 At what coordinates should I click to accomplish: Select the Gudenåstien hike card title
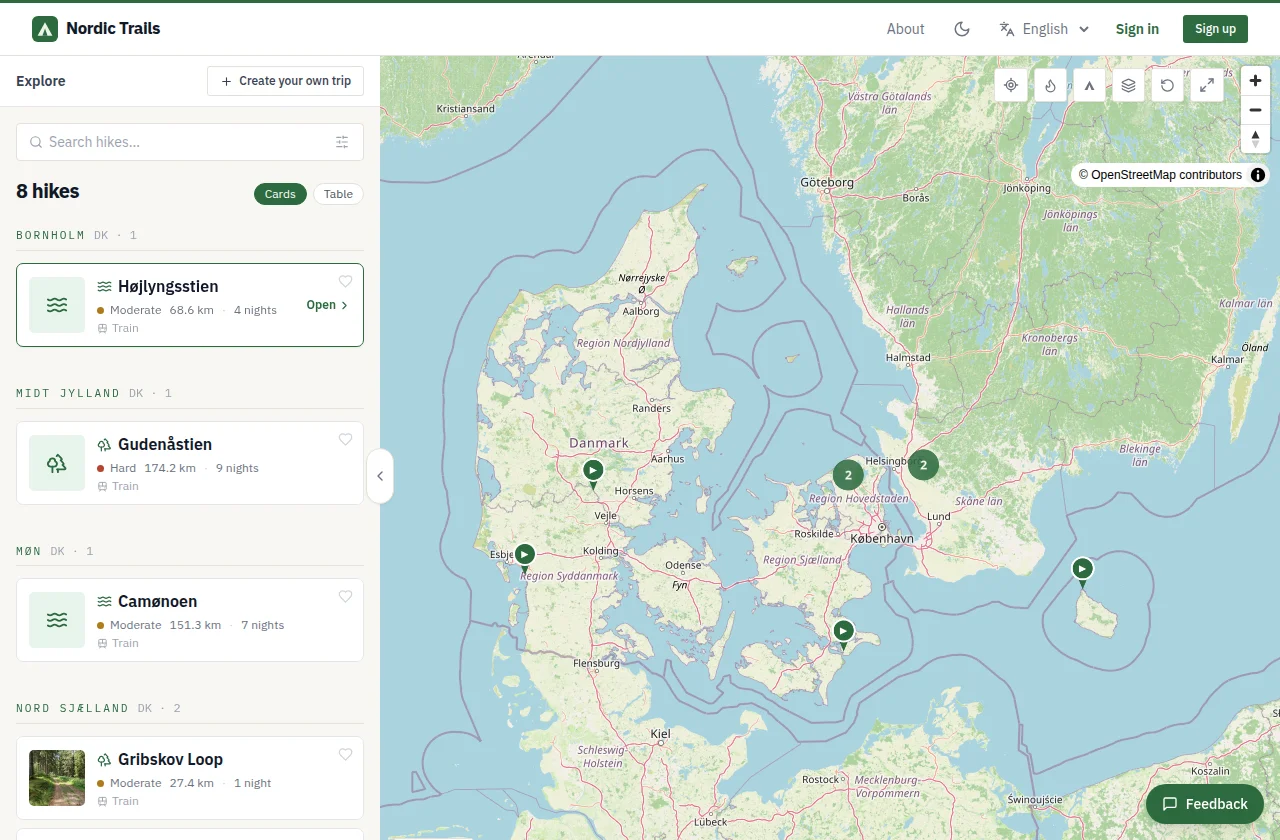(x=165, y=444)
